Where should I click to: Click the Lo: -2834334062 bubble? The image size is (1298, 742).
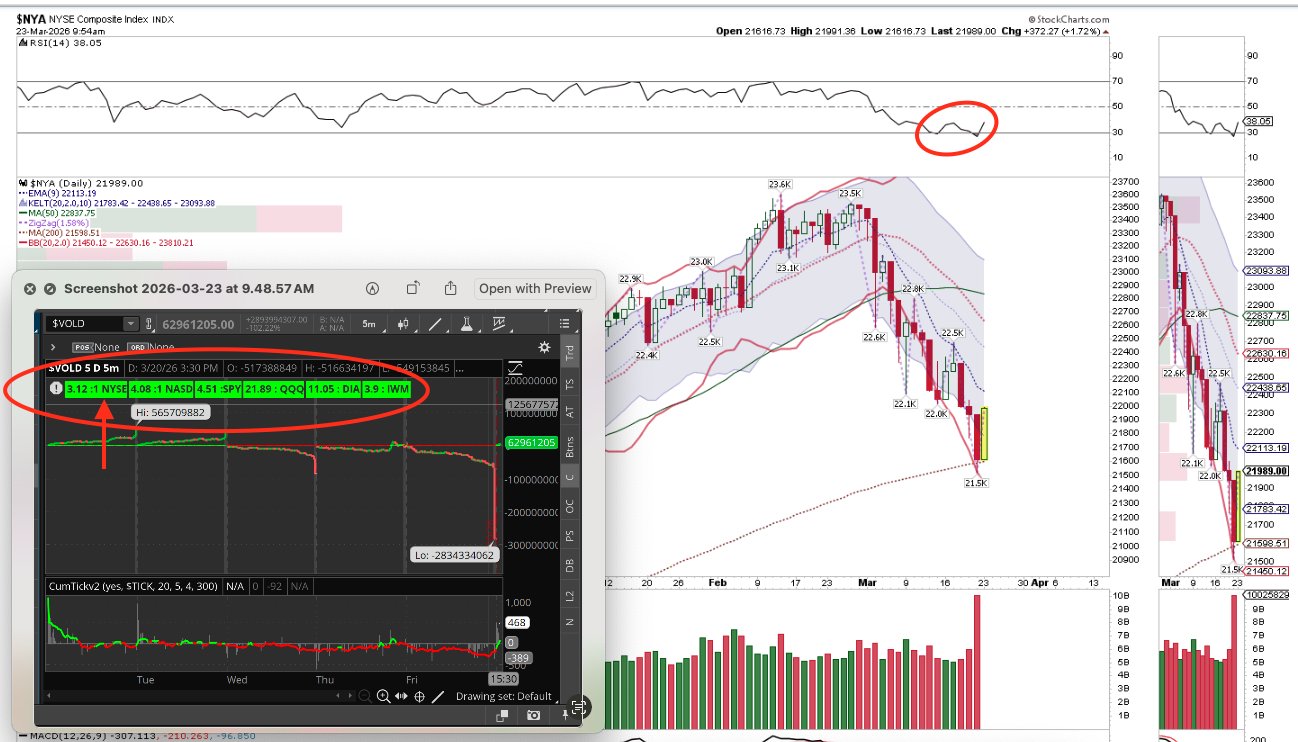coord(454,555)
